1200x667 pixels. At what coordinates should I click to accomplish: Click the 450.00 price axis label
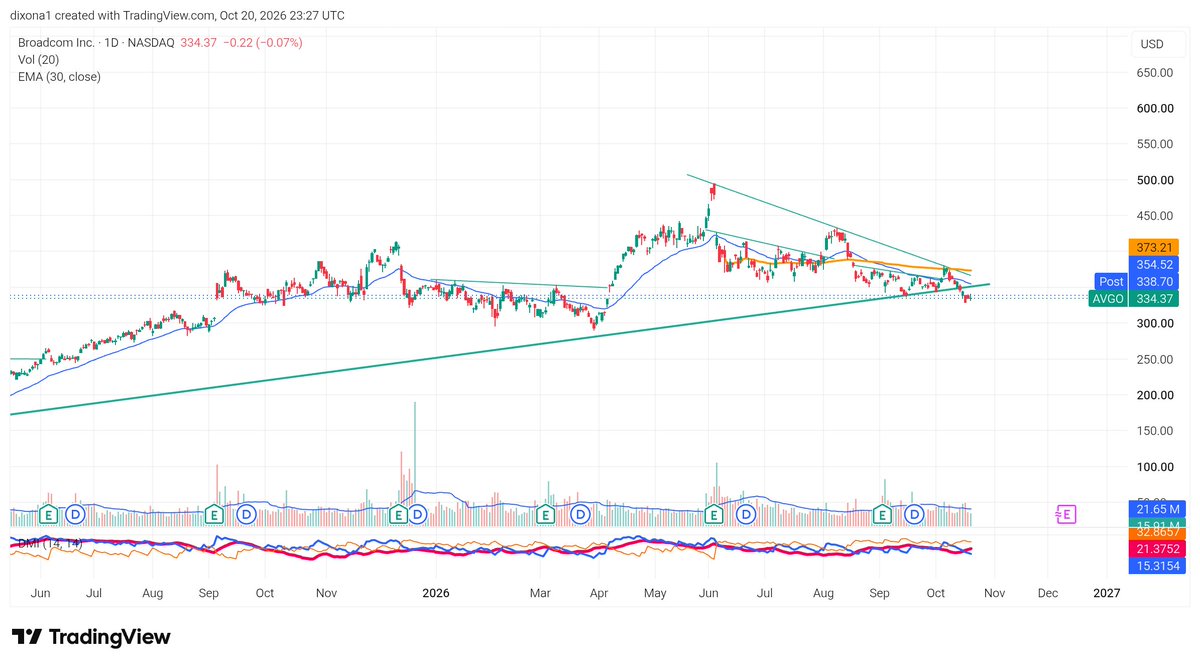click(x=1153, y=216)
